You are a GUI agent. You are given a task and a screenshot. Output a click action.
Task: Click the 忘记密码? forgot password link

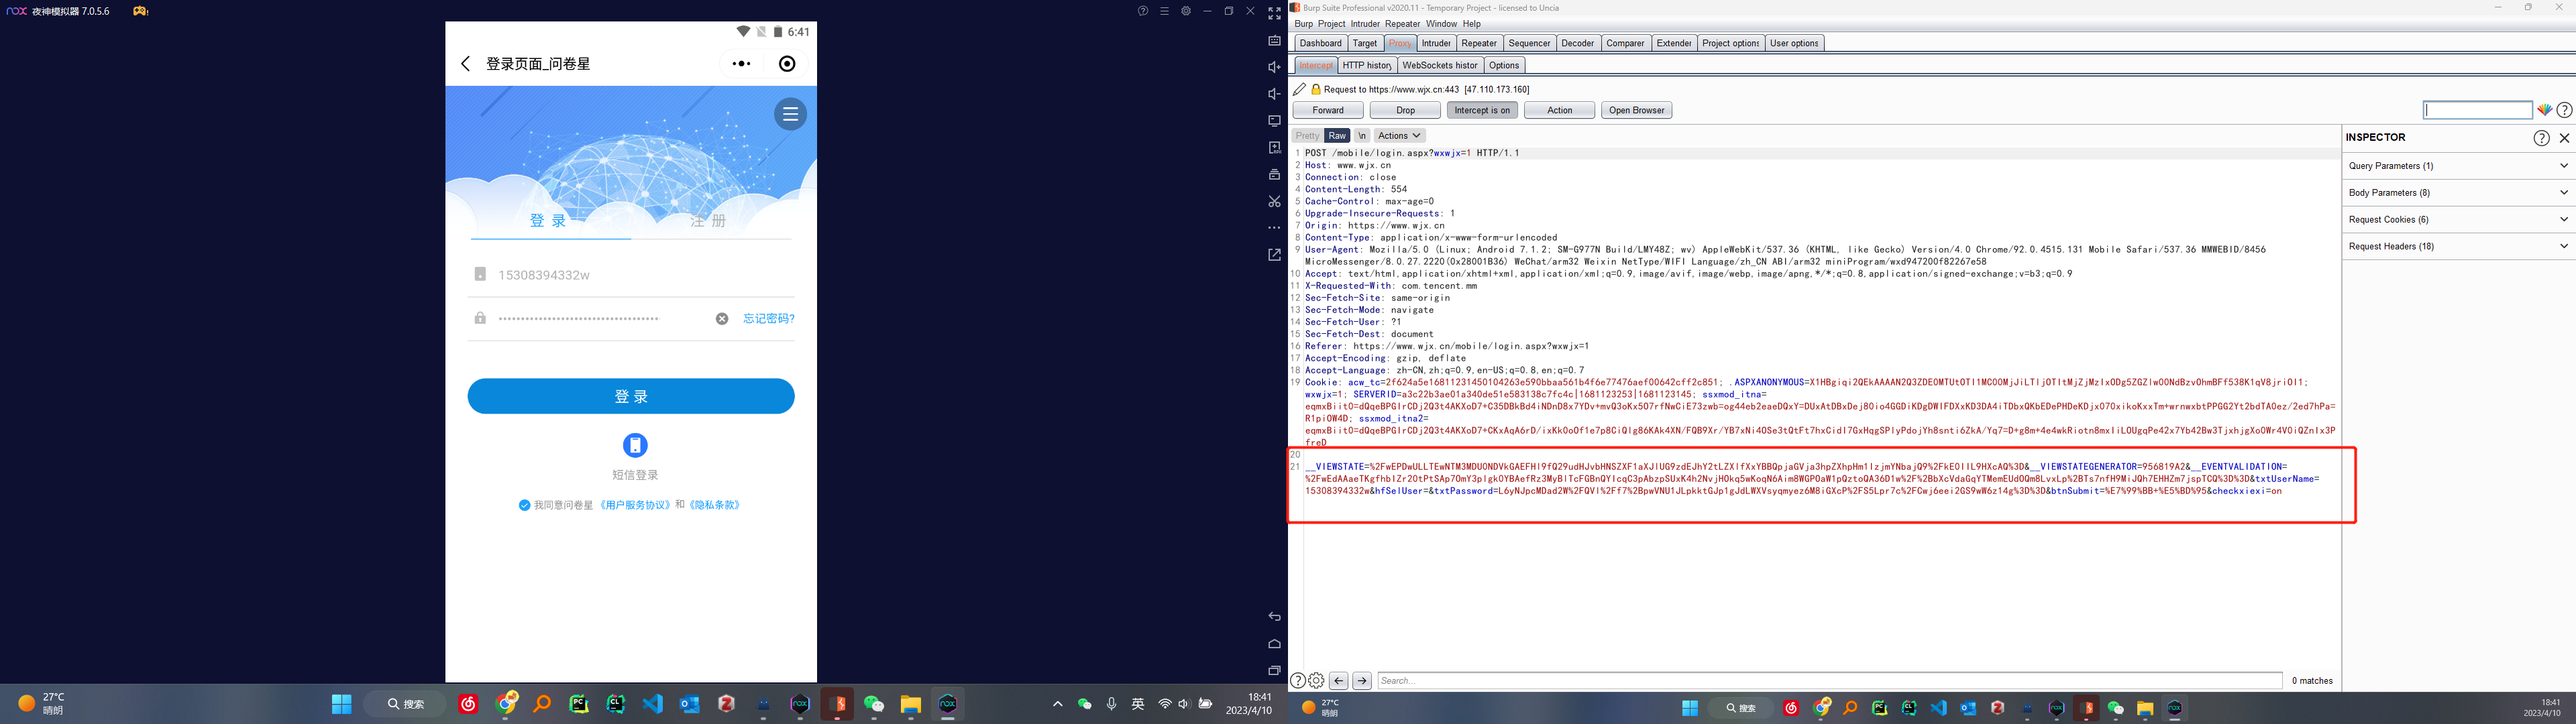coord(768,319)
